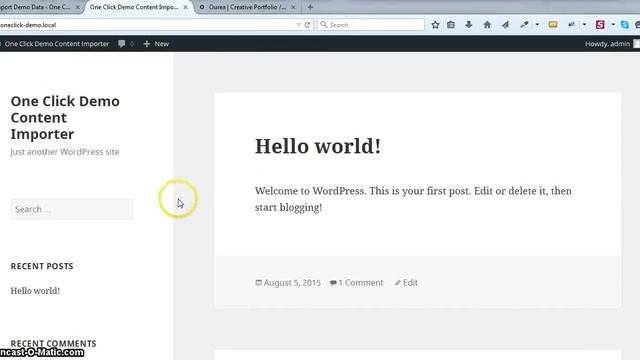This screenshot has width=640, height=360.
Task: Open the dropdown arrow beside the three-arrow extension icon
Action: click(x=584, y=25)
